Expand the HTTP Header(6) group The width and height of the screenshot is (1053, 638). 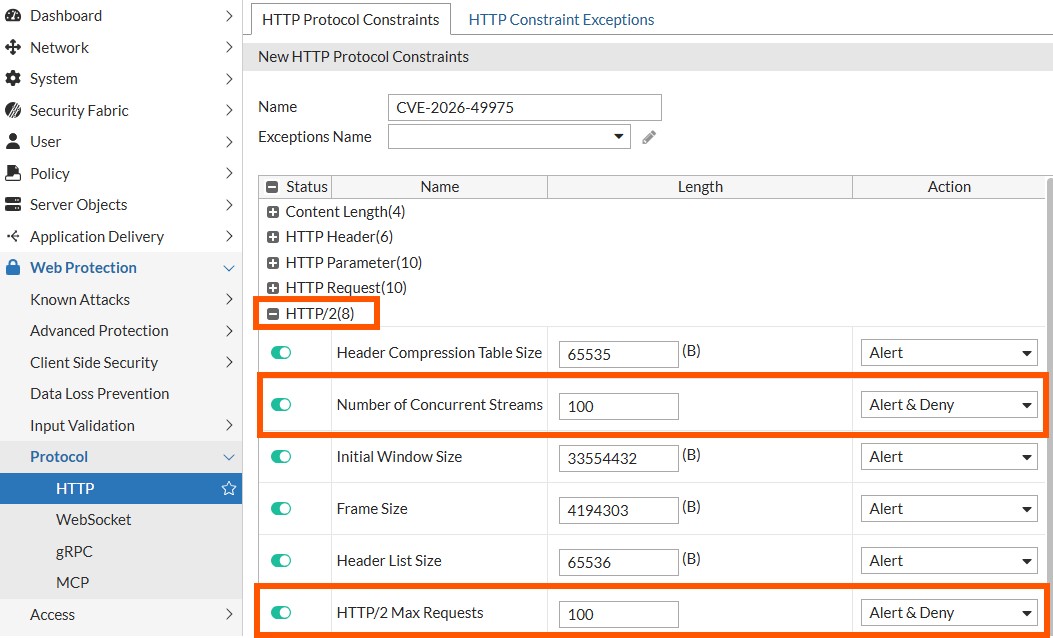(273, 237)
